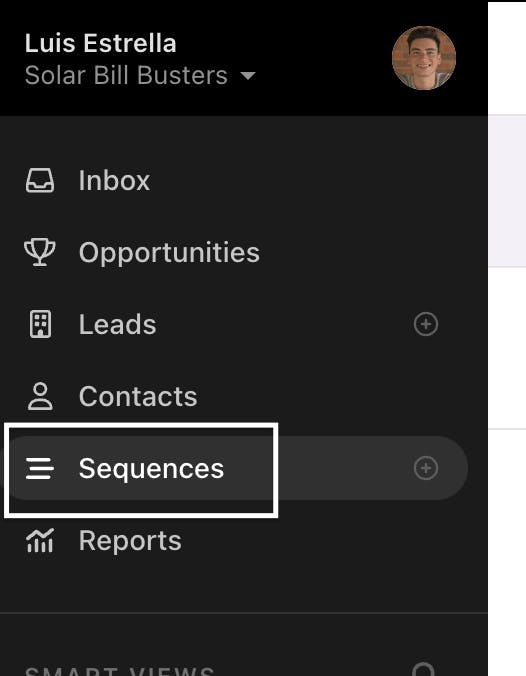Click the Sequences lines icon

(40, 468)
